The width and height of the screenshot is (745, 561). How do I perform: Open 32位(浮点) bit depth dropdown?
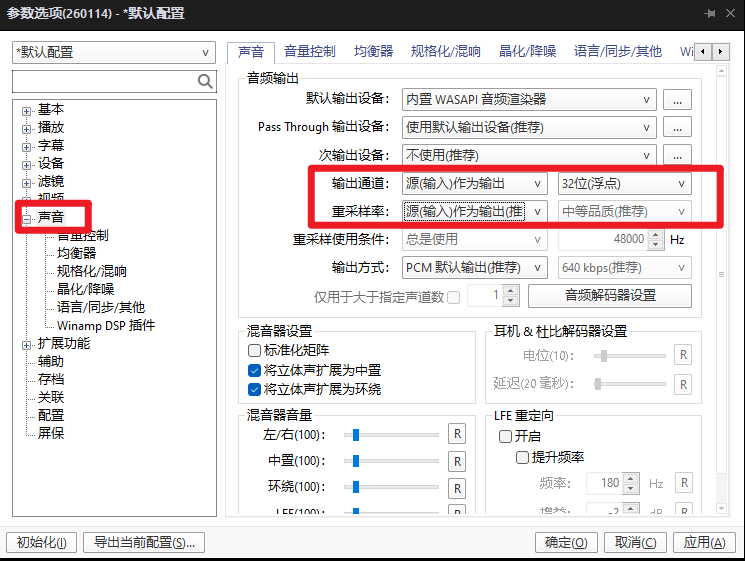625,184
